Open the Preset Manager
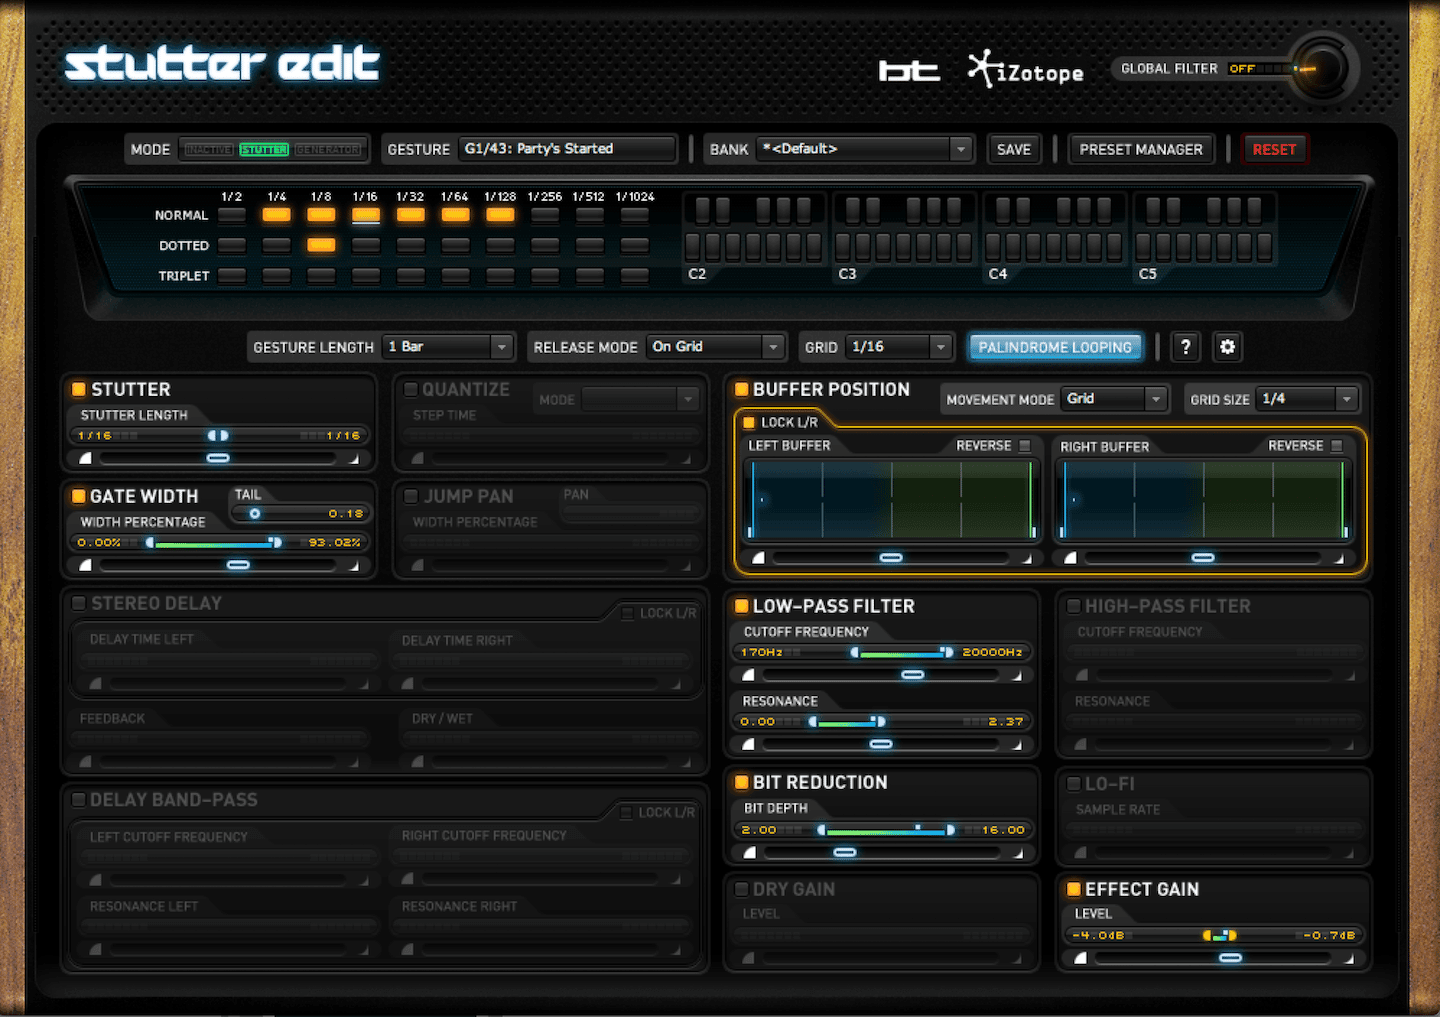Image resolution: width=1440 pixels, height=1017 pixels. click(x=1141, y=149)
